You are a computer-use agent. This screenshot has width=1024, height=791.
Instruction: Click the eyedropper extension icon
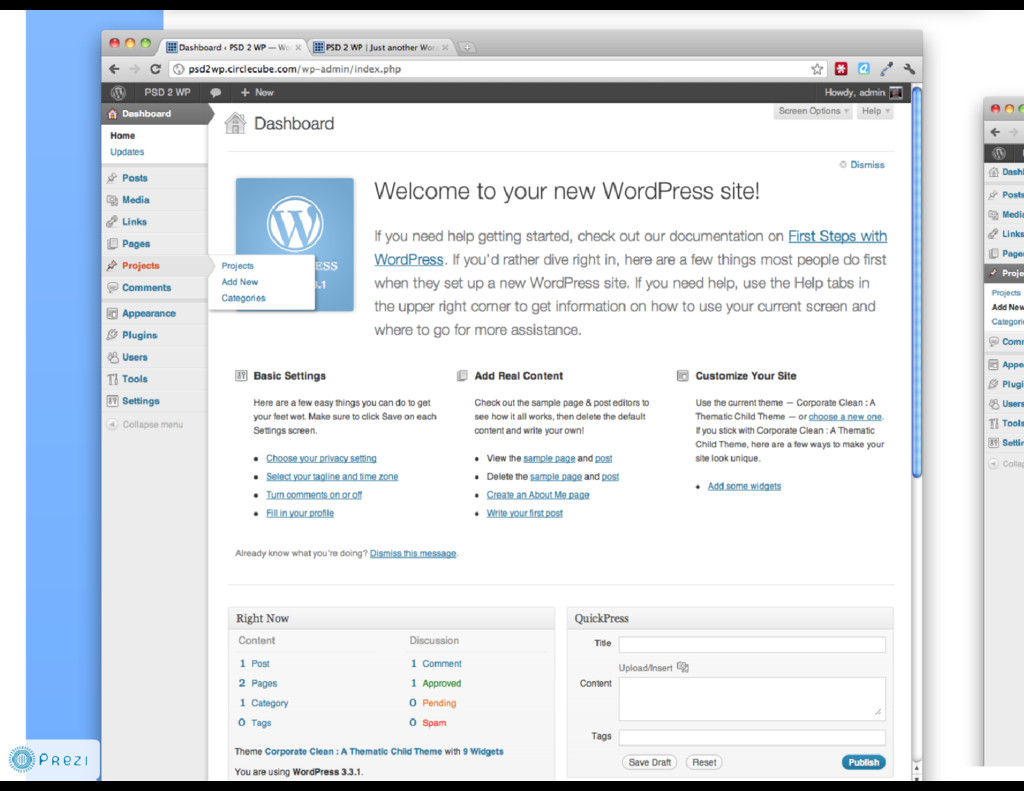[886, 69]
